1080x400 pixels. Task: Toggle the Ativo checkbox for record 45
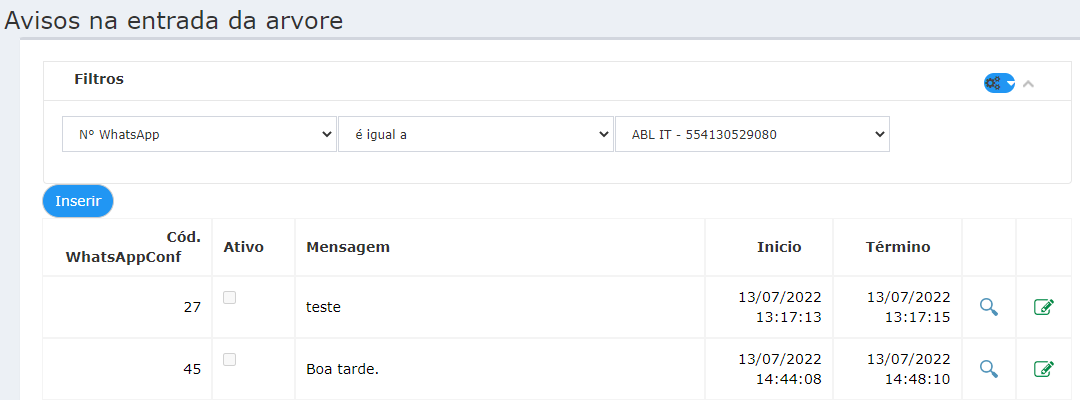tap(230, 359)
